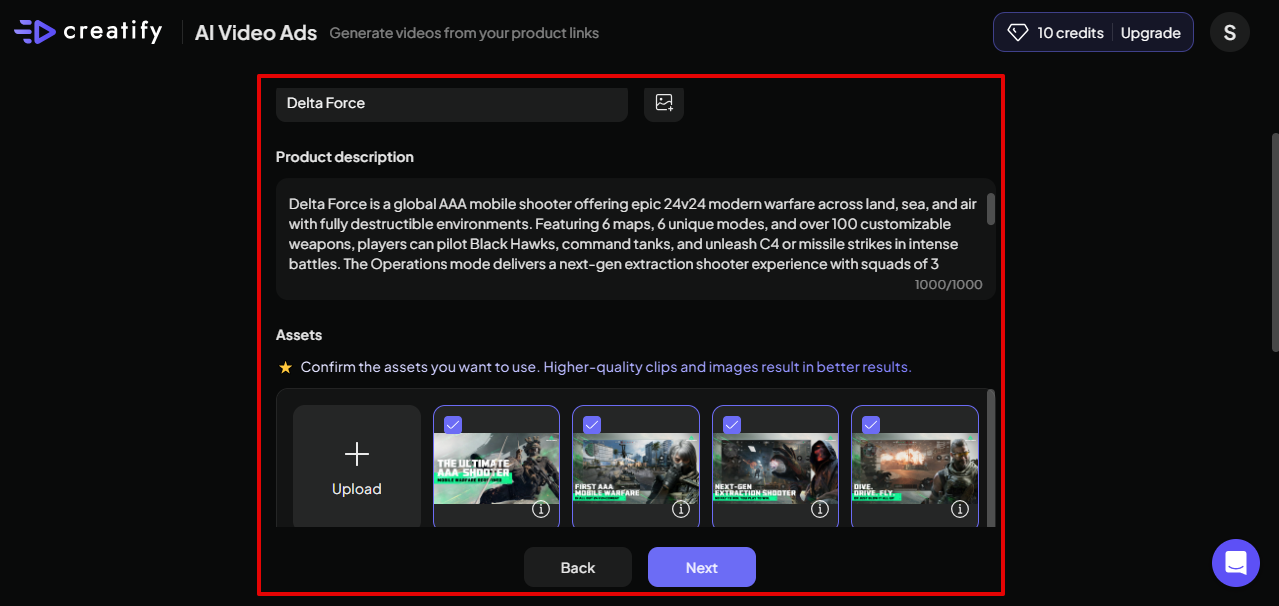The height and width of the screenshot is (606, 1279).
Task: Click the AI Video Ads header title
Action: click(256, 33)
